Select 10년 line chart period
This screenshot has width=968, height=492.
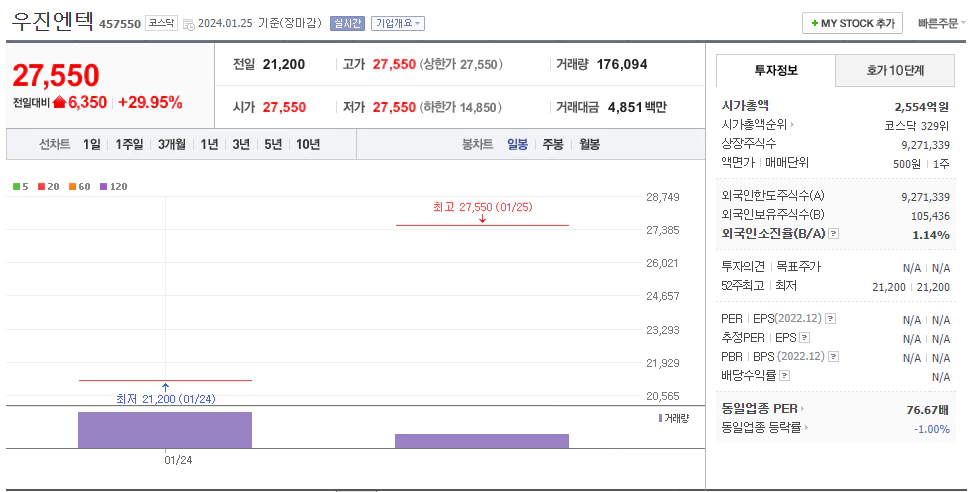point(308,144)
